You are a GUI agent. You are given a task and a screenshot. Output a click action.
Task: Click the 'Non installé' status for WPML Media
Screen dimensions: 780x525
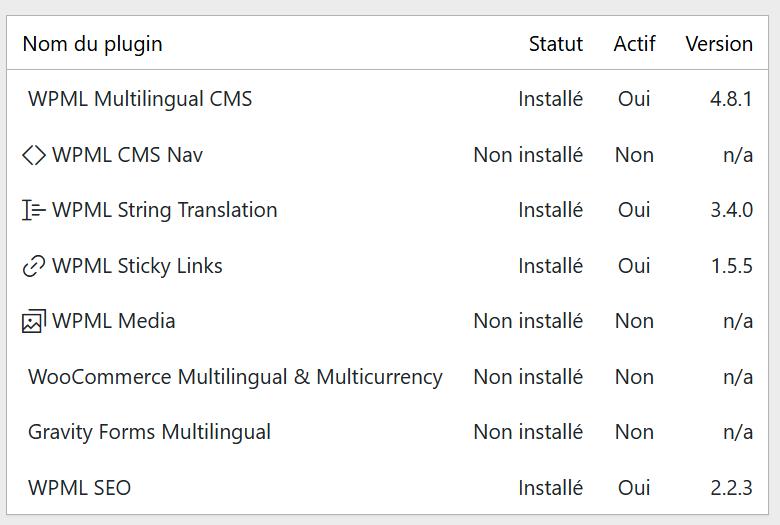pos(528,321)
